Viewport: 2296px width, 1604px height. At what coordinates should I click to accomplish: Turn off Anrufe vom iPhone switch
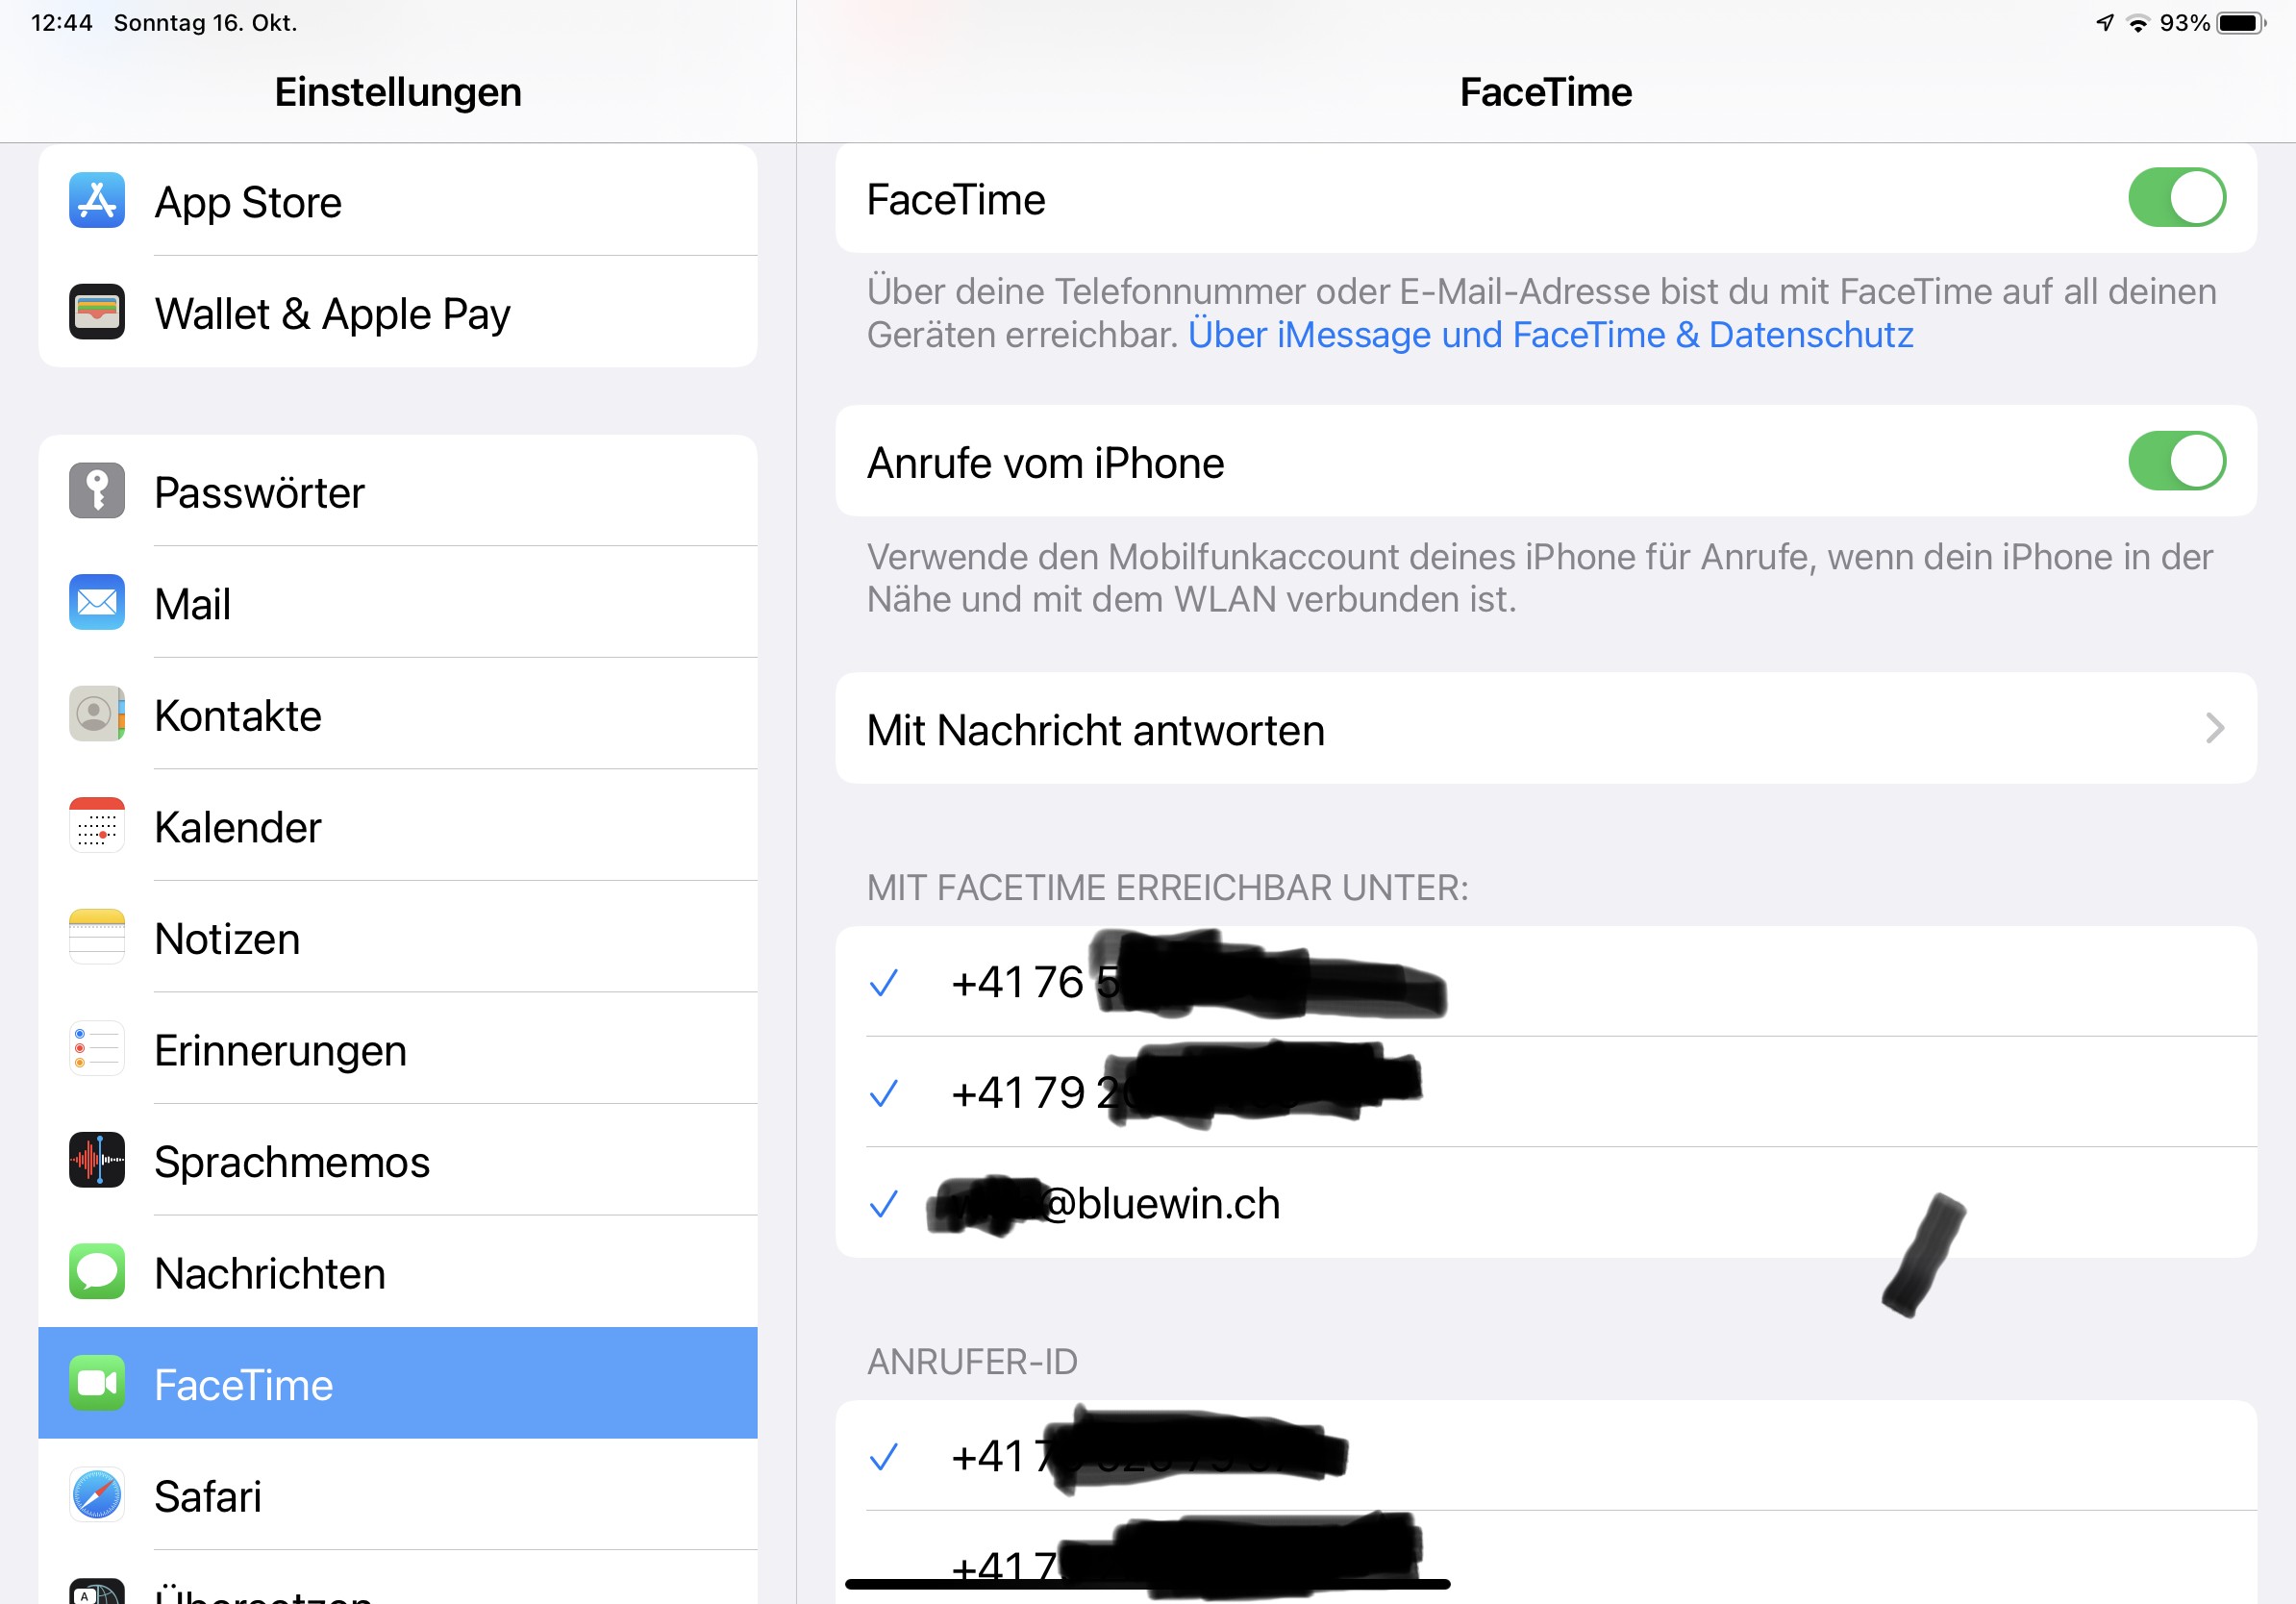(x=2176, y=461)
